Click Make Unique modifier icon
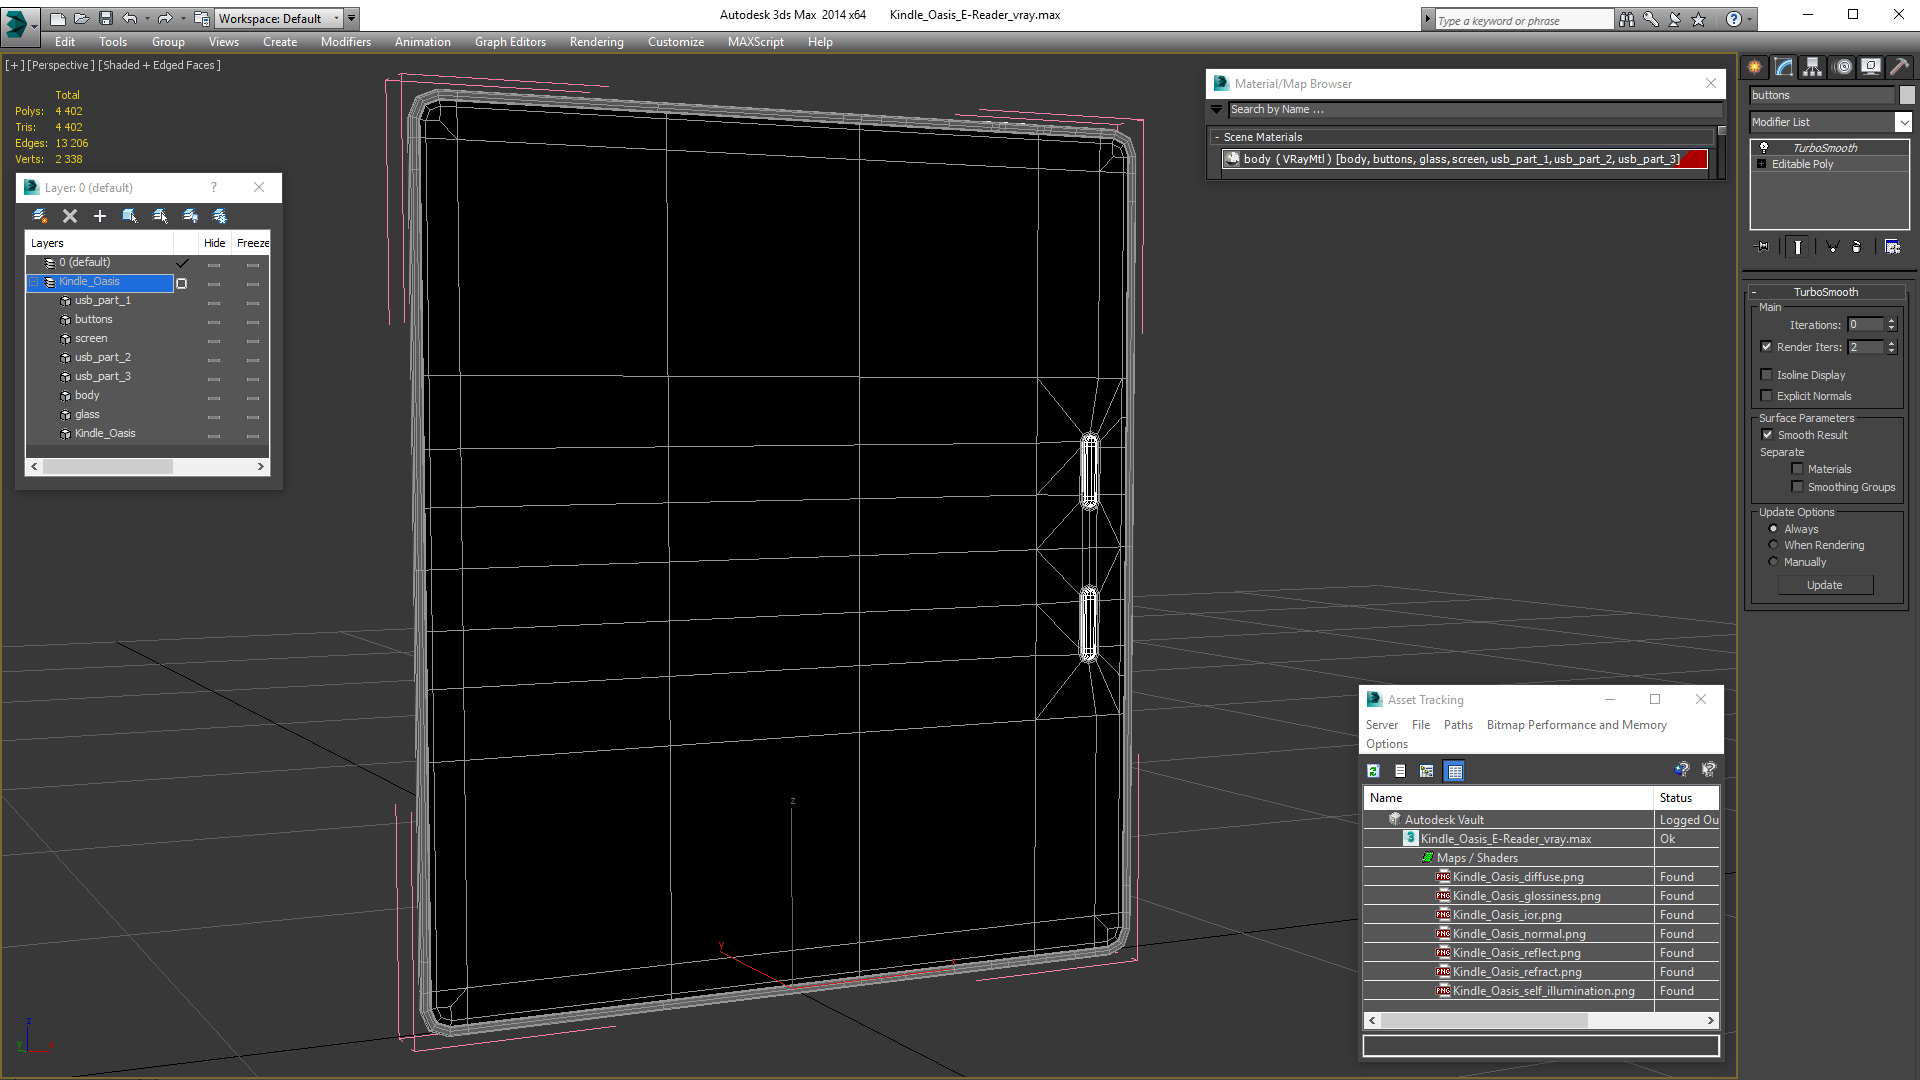 (1832, 246)
